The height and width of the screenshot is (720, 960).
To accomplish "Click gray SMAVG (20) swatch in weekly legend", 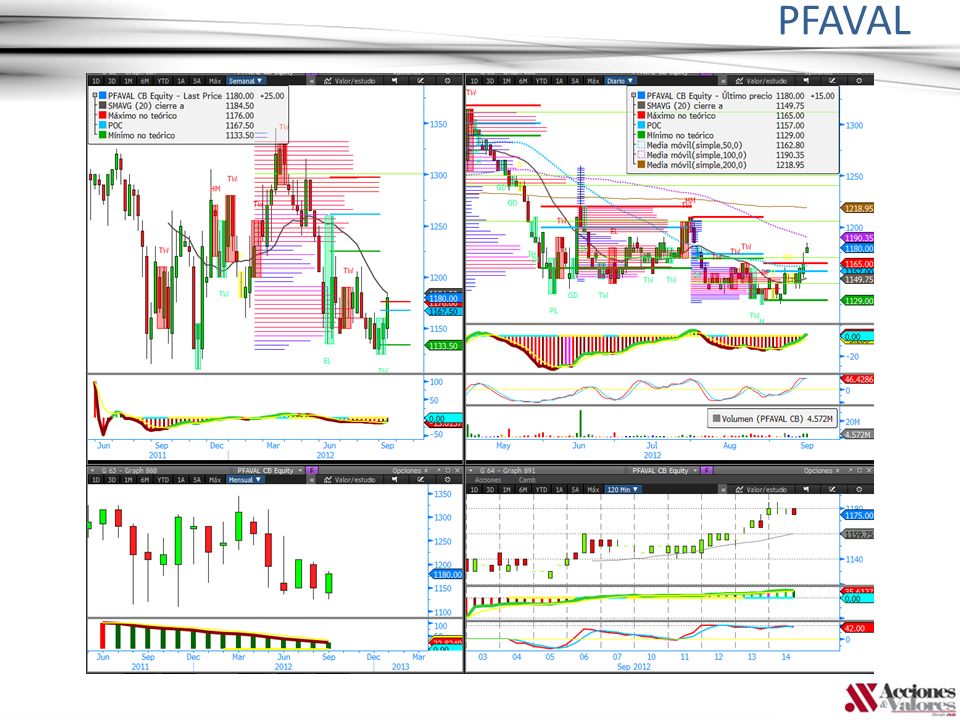I will point(102,105).
